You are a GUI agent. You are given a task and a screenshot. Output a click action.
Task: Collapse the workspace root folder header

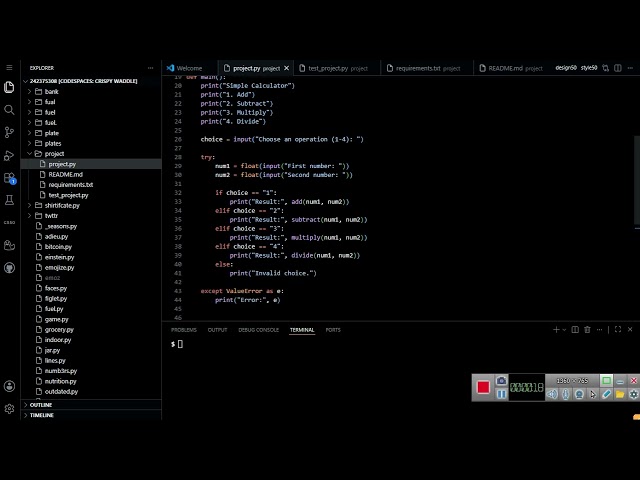[91, 81]
